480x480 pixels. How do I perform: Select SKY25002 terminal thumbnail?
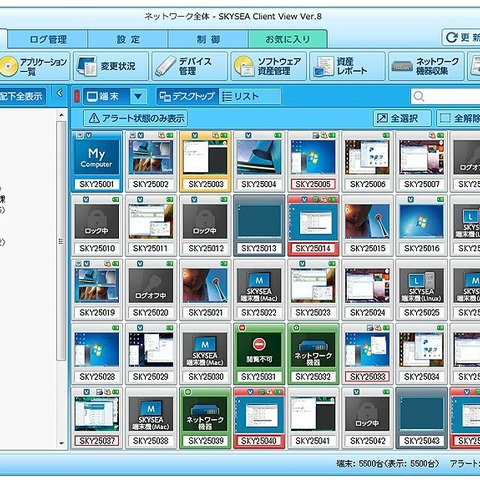(x=151, y=161)
